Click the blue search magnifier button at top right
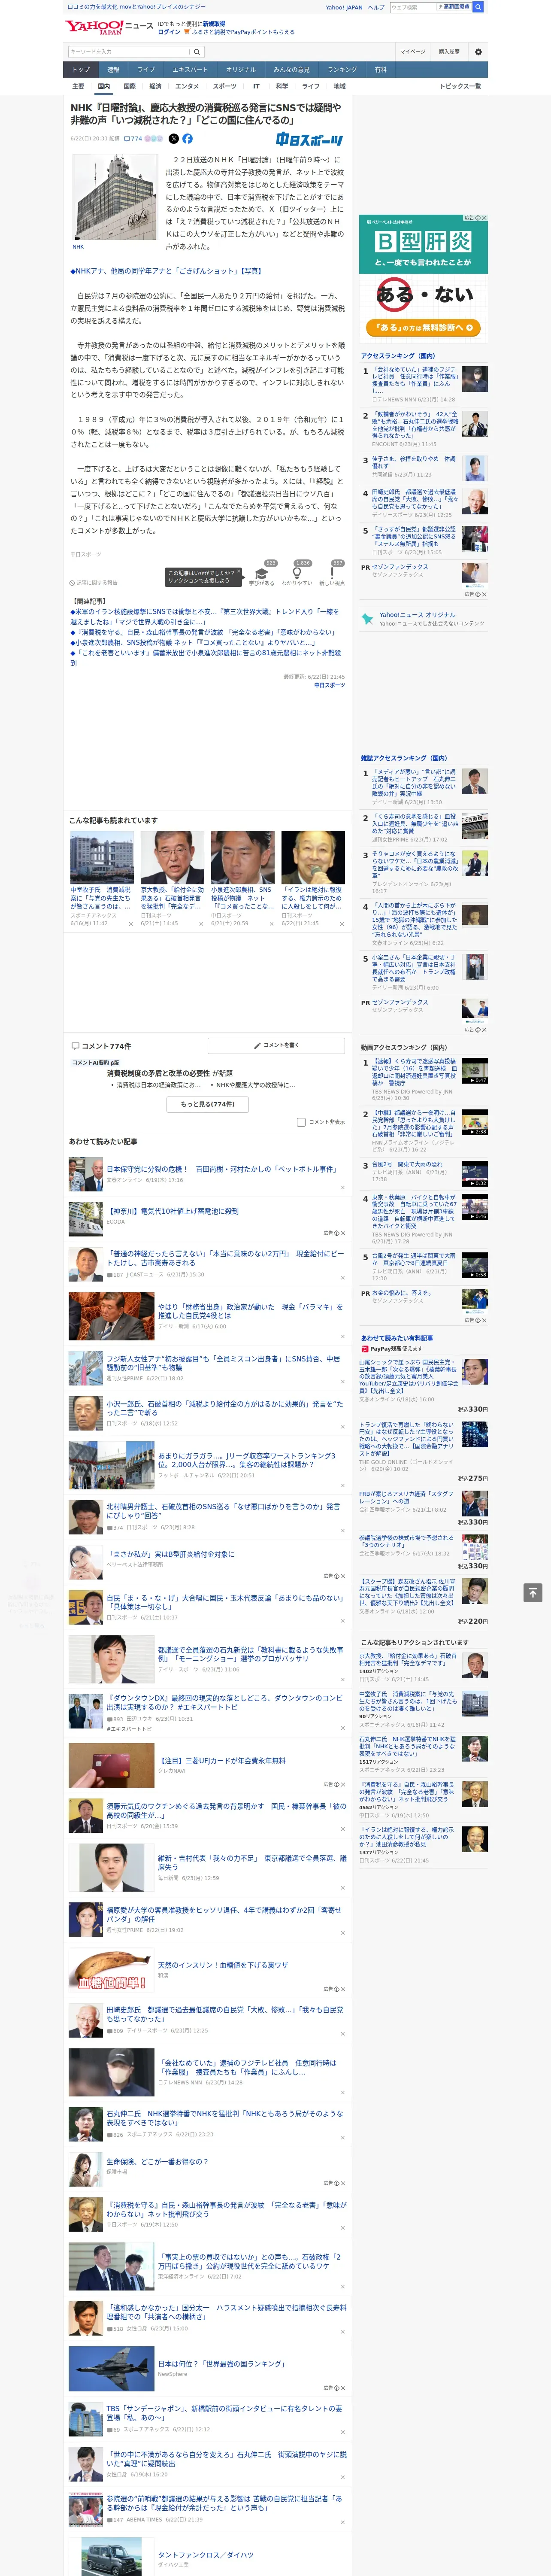Screen dimensions: 551x2576 pyautogui.click(x=478, y=7)
